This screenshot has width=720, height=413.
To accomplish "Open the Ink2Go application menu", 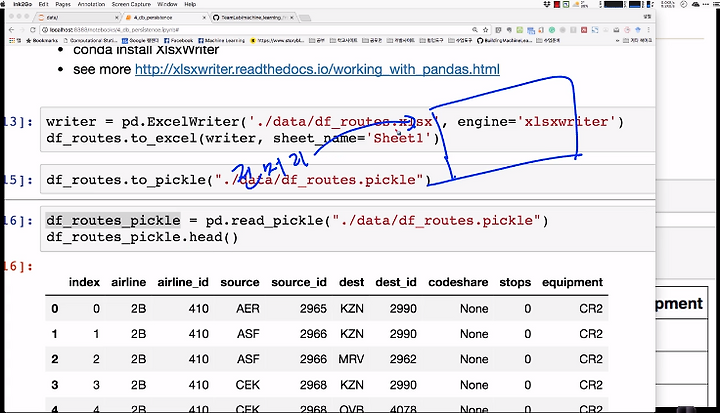I will click(22, 4).
